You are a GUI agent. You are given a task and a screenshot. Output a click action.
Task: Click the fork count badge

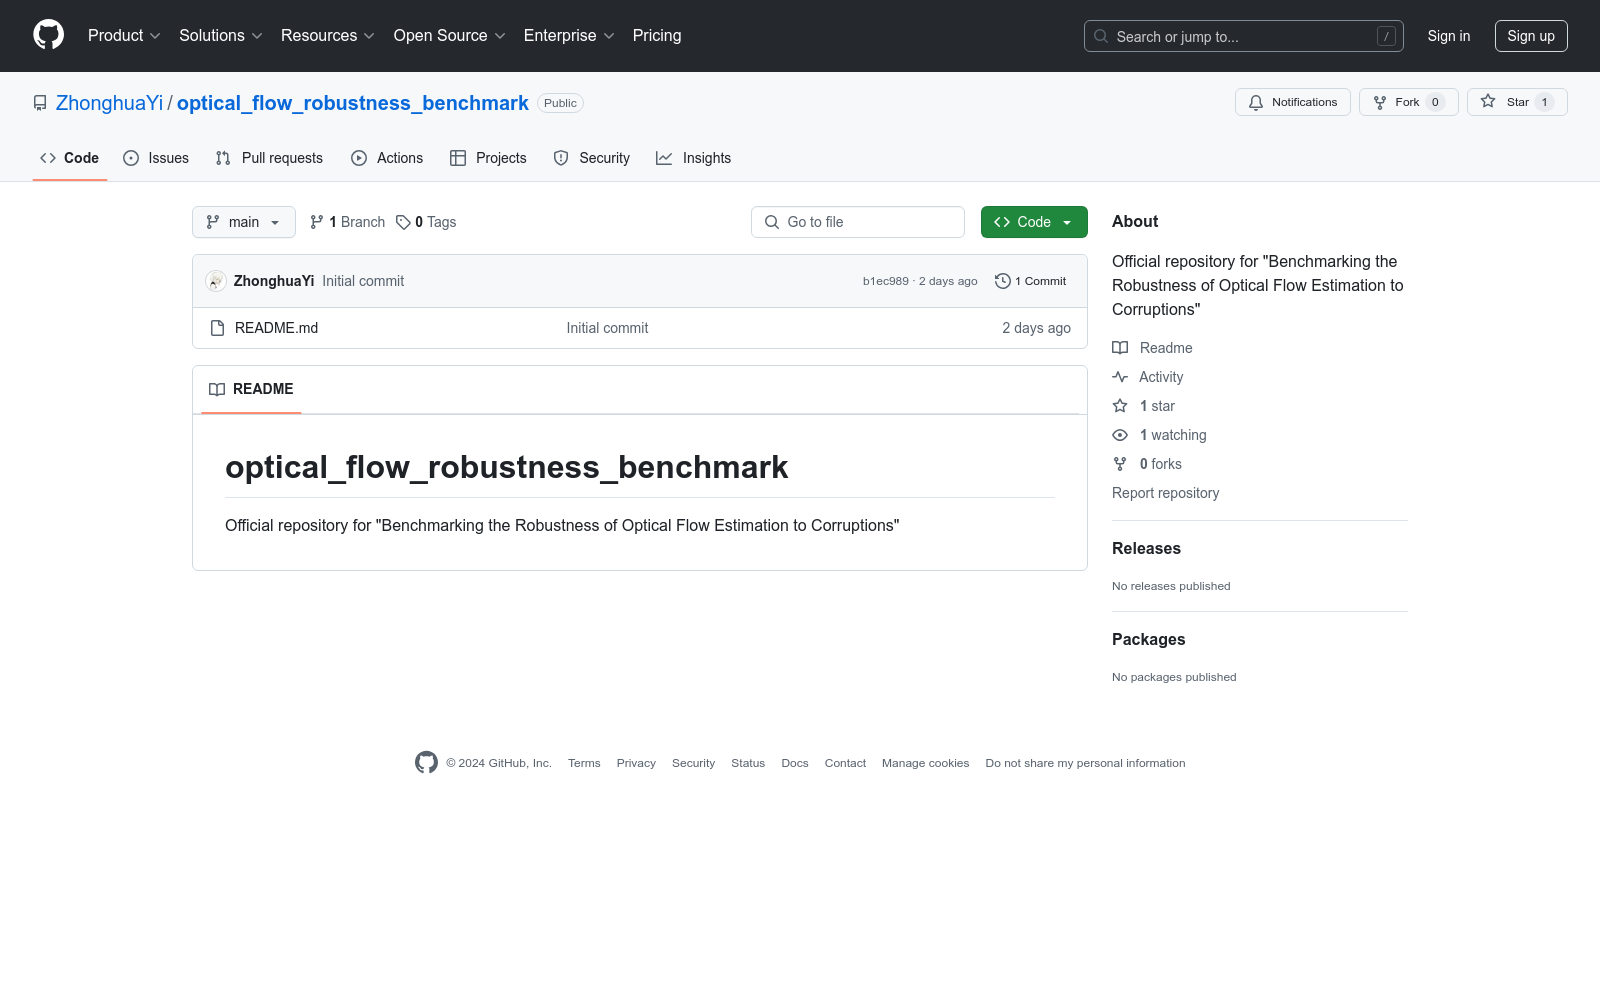click(1435, 102)
